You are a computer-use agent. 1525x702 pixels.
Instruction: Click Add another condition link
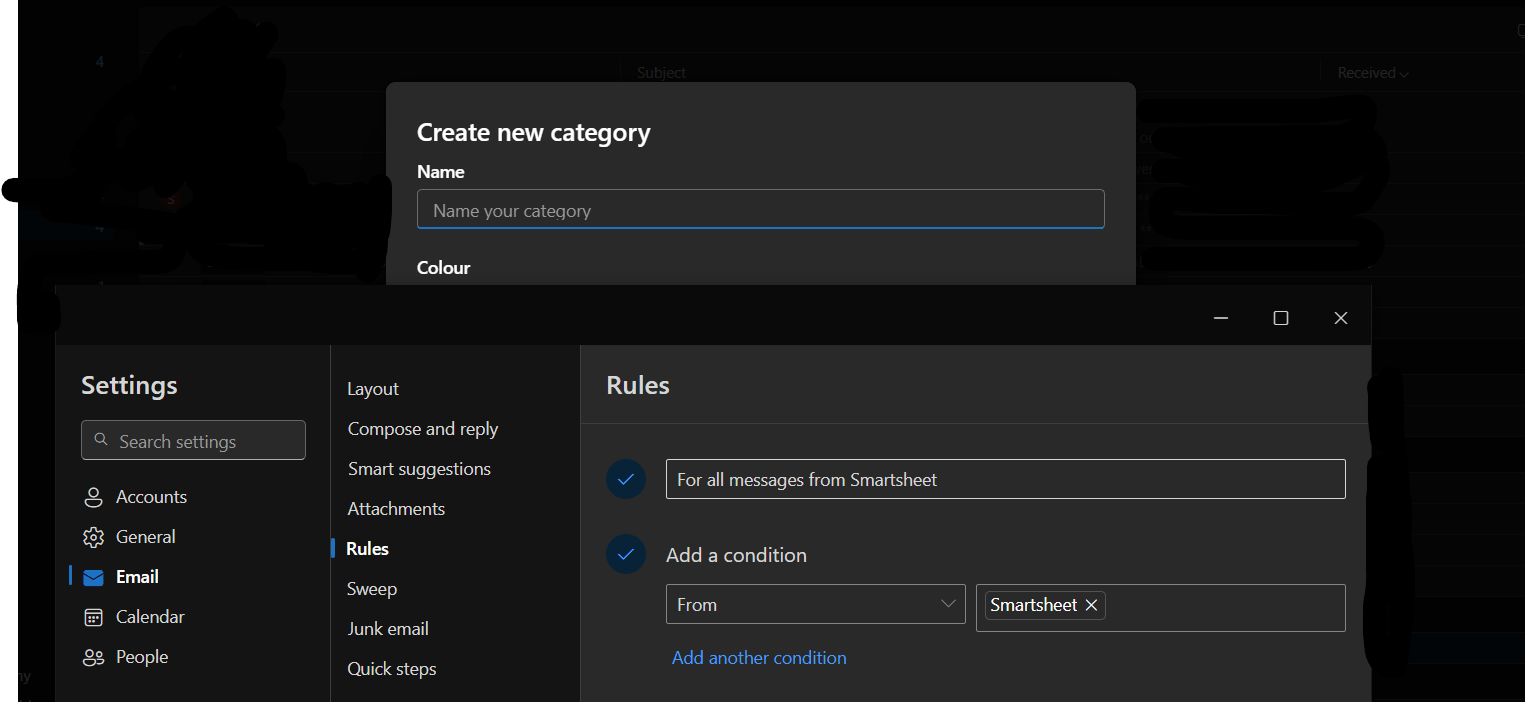tap(759, 657)
